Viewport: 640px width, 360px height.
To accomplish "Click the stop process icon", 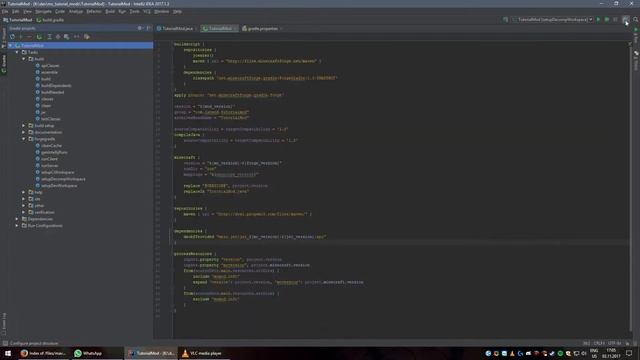I will (x=616, y=20).
